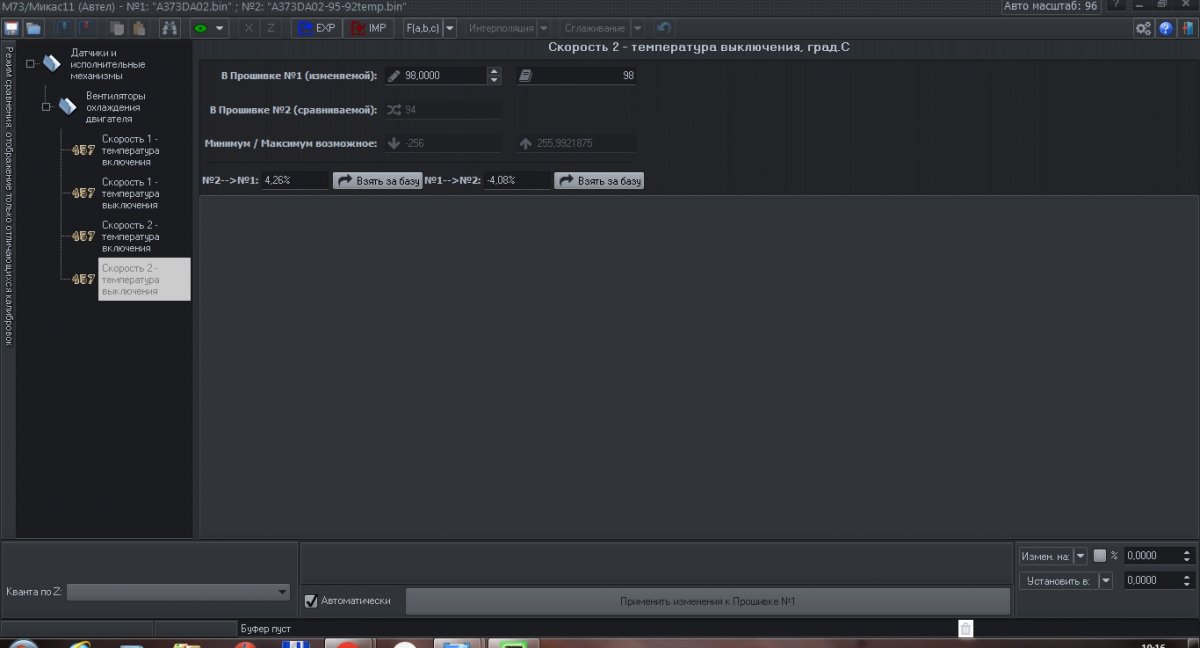Click 457 icon beside Скорость 1 выключения
1200x648 pixels.
tap(84, 194)
